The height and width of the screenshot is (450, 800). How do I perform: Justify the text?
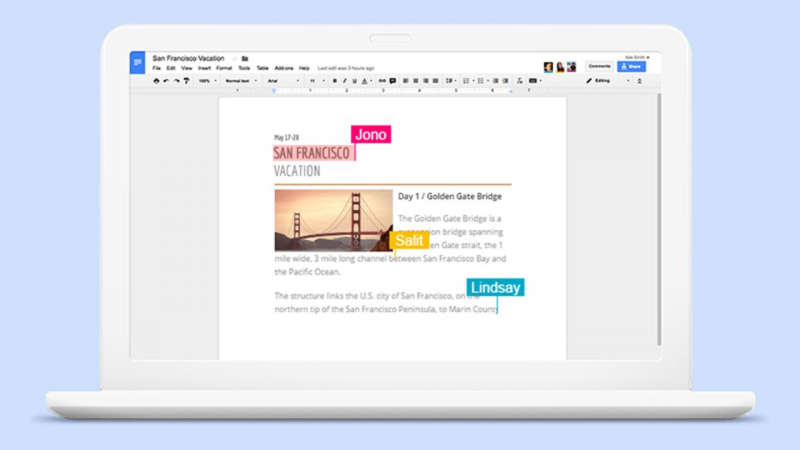(435, 81)
